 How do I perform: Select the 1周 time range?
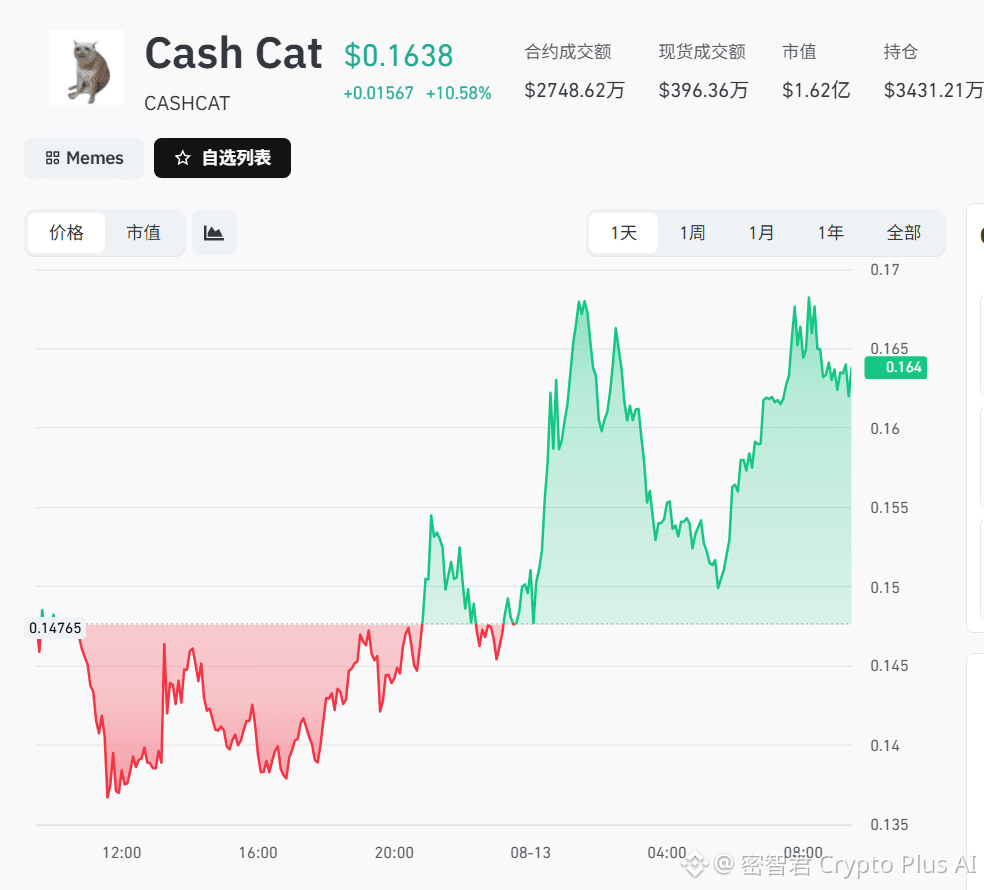pyautogui.click(x=693, y=233)
